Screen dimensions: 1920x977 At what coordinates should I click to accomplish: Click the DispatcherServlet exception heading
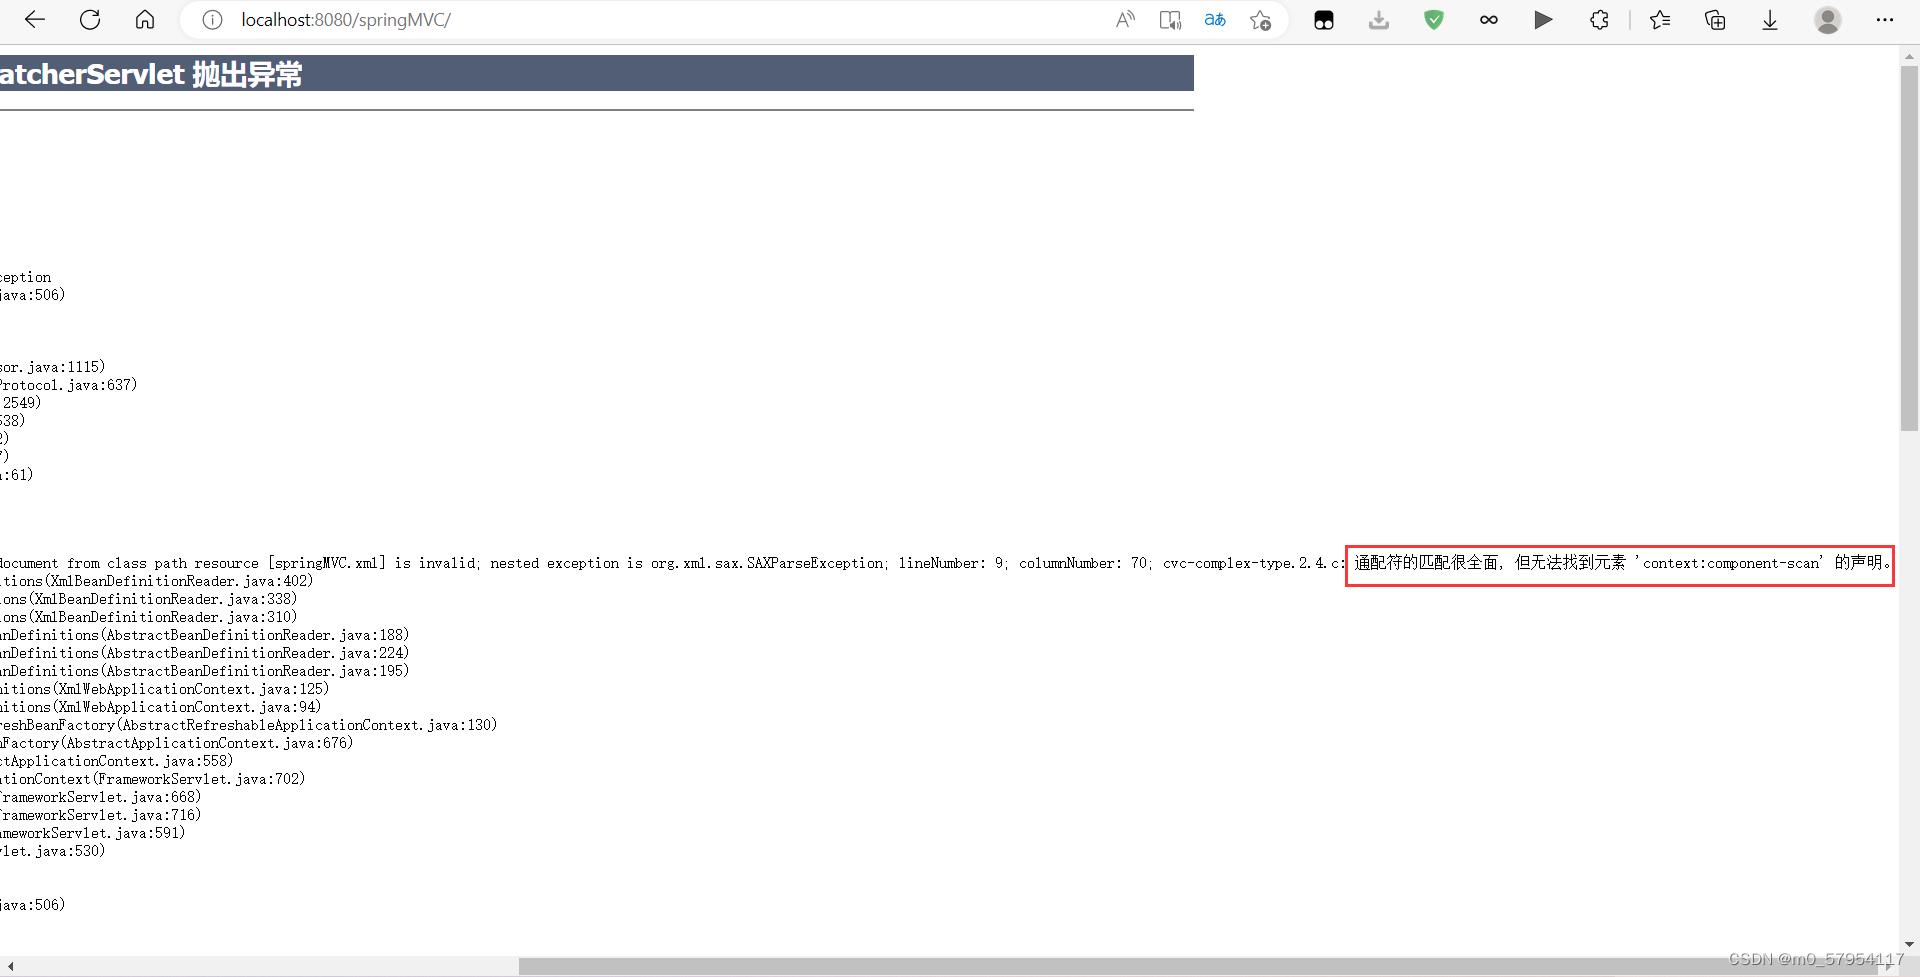coord(150,74)
